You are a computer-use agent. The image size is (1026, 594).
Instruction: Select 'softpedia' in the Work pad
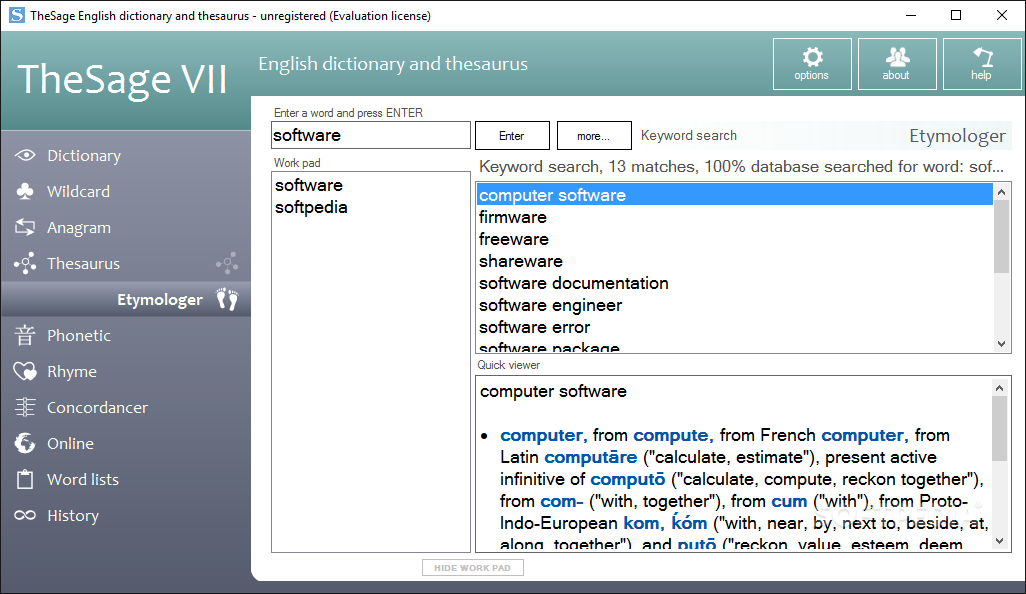[311, 207]
